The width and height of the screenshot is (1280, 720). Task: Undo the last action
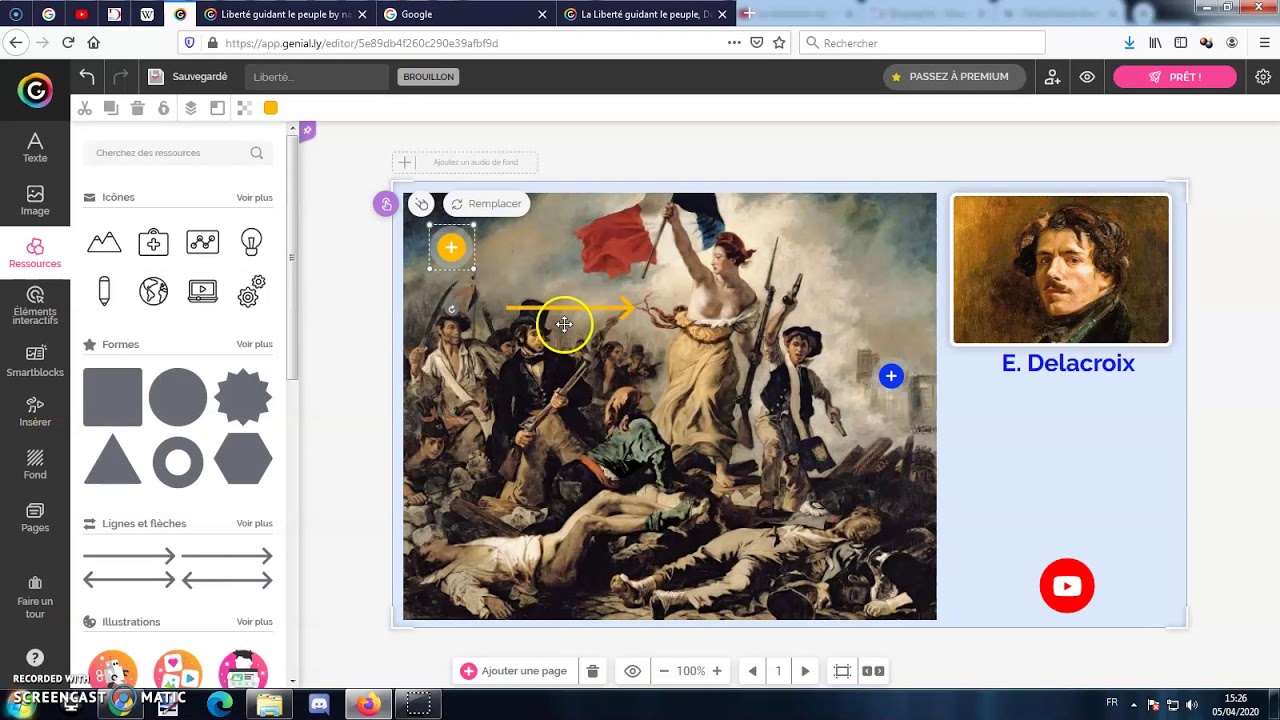point(87,77)
